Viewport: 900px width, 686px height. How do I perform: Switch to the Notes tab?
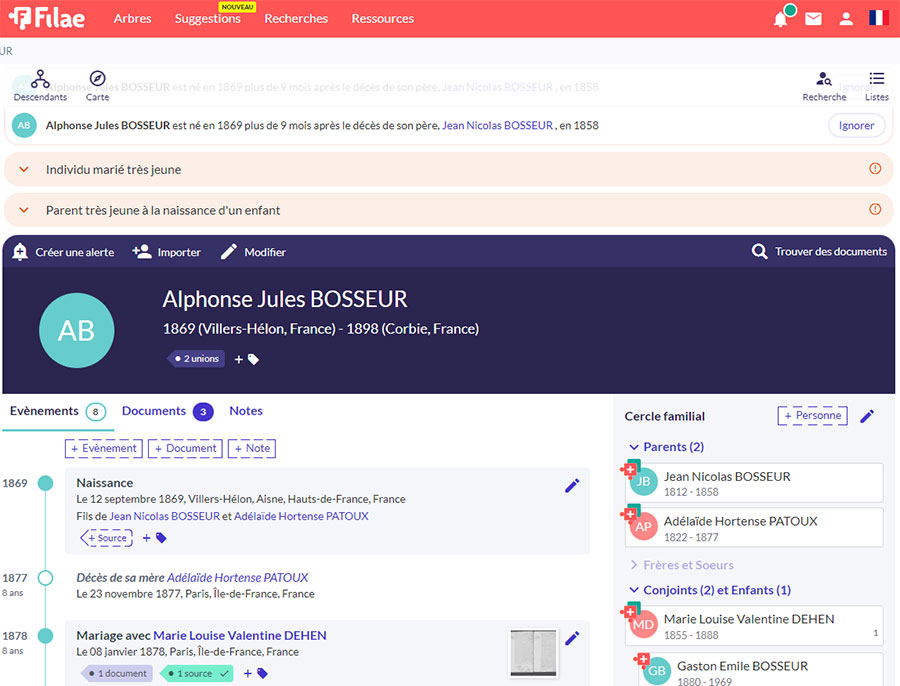coord(246,411)
